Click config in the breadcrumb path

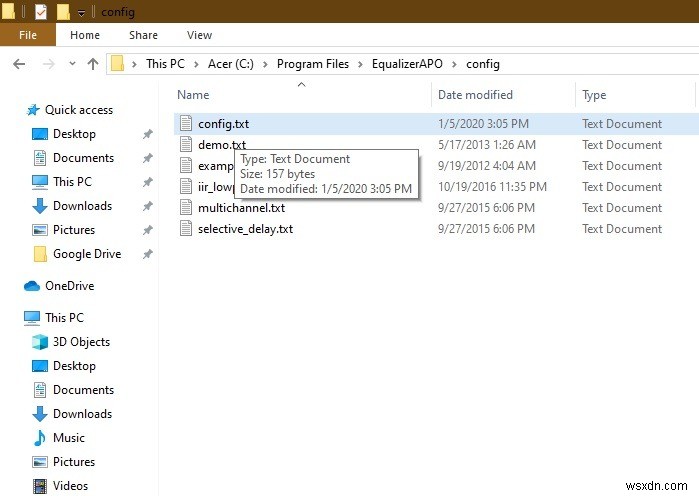point(482,64)
